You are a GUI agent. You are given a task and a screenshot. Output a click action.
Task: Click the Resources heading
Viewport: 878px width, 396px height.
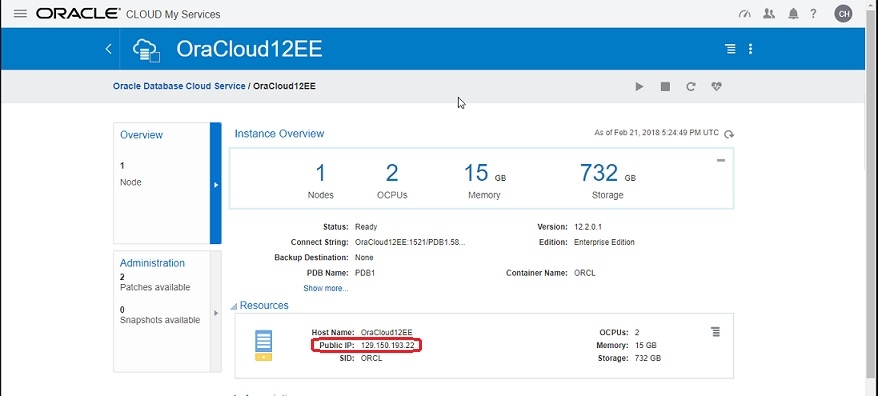[x=264, y=306]
